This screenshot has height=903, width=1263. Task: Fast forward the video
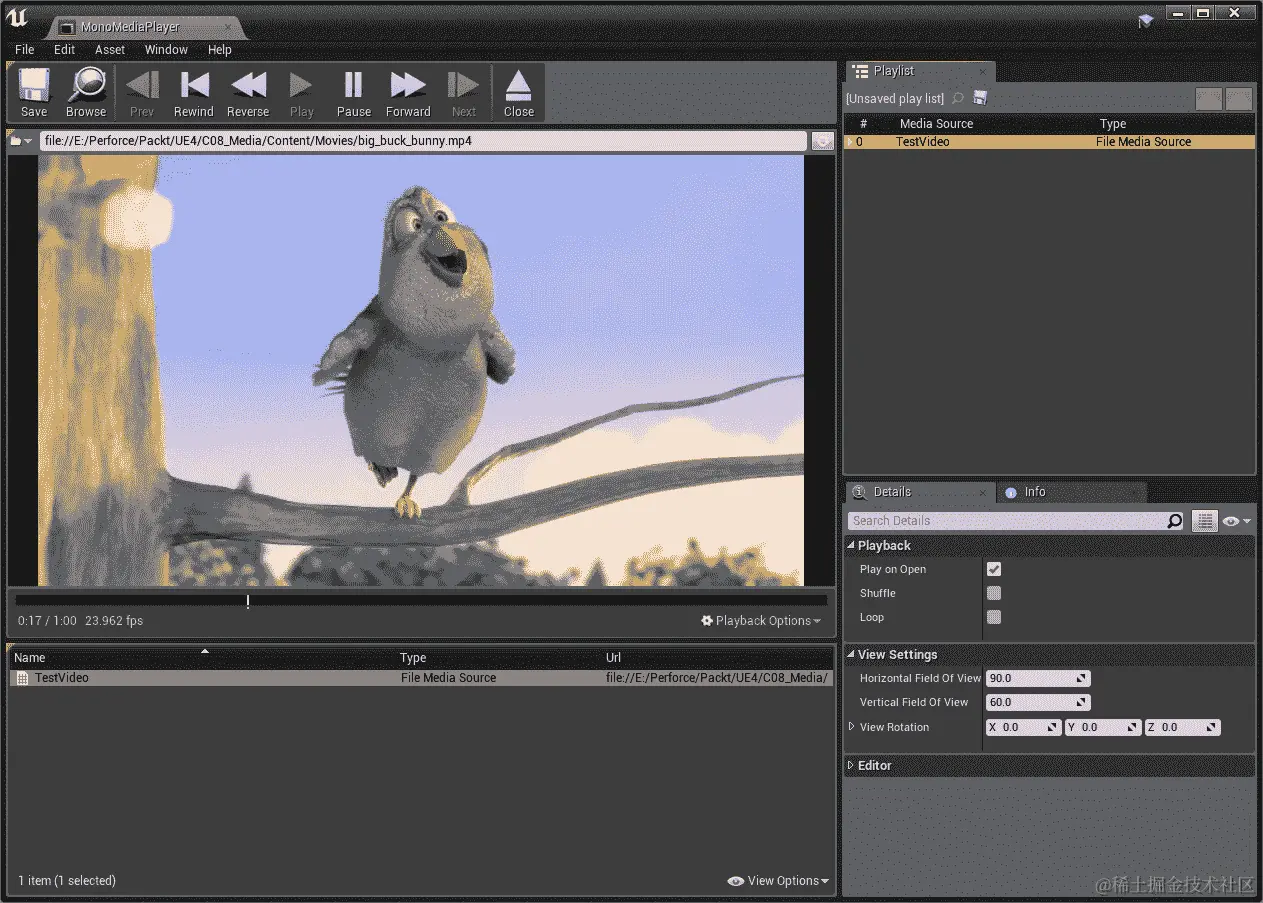point(408,93)
